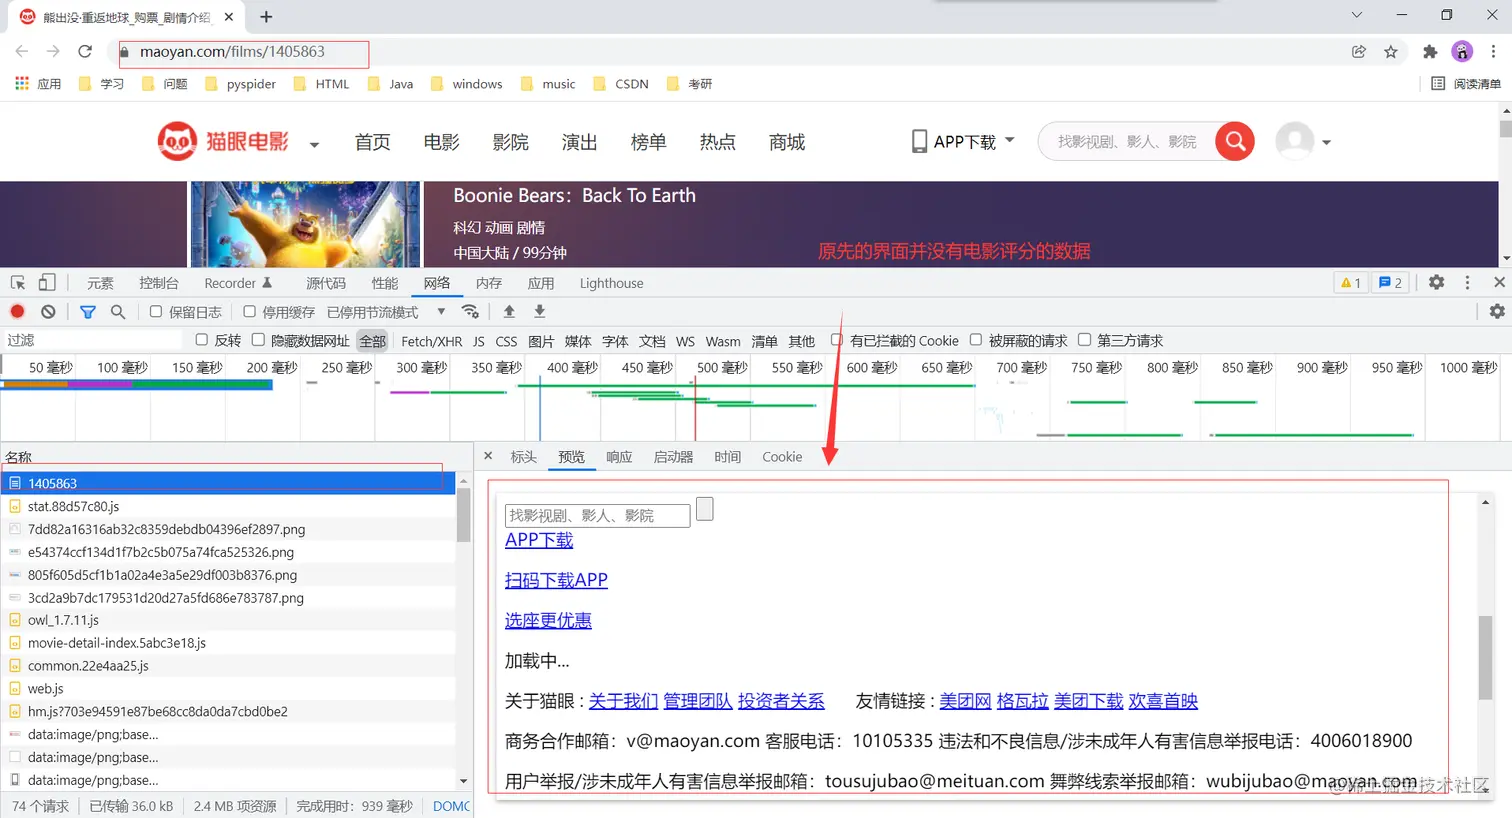
Task: Check the invert filter checkbox
Action: [202, 340]
